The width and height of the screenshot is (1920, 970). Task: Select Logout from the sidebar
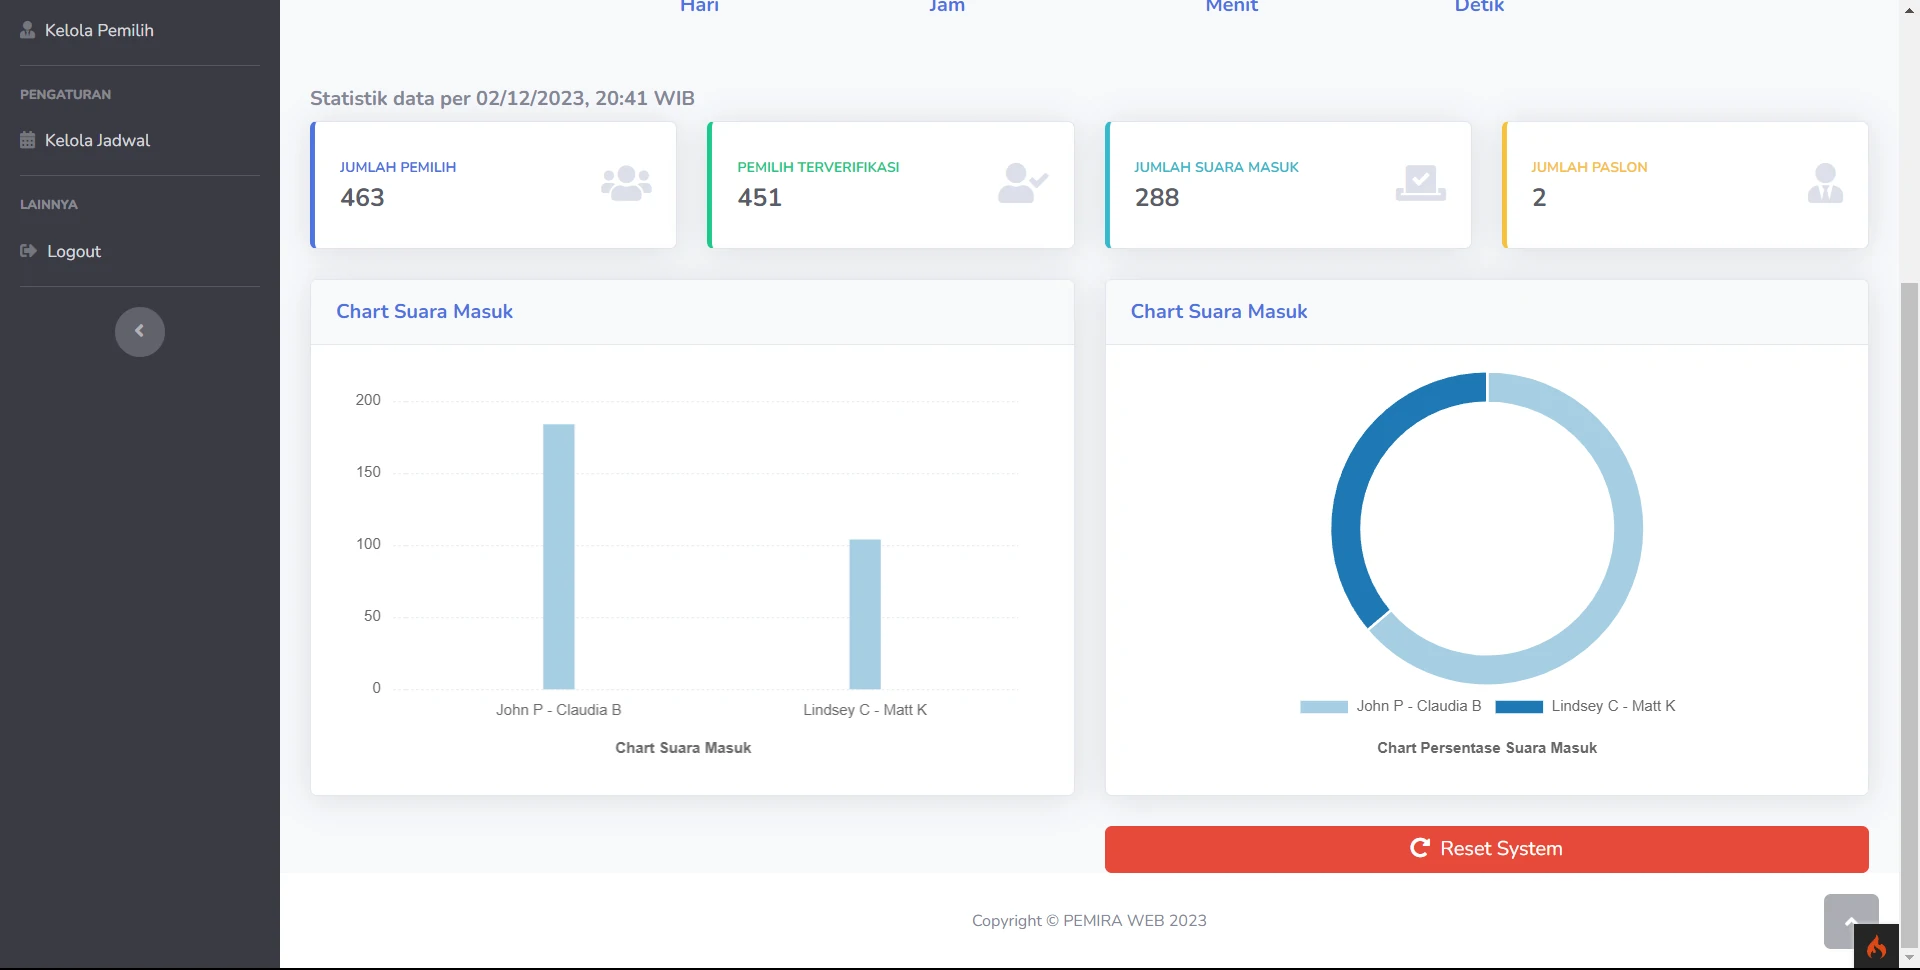[x=74, y=251]
